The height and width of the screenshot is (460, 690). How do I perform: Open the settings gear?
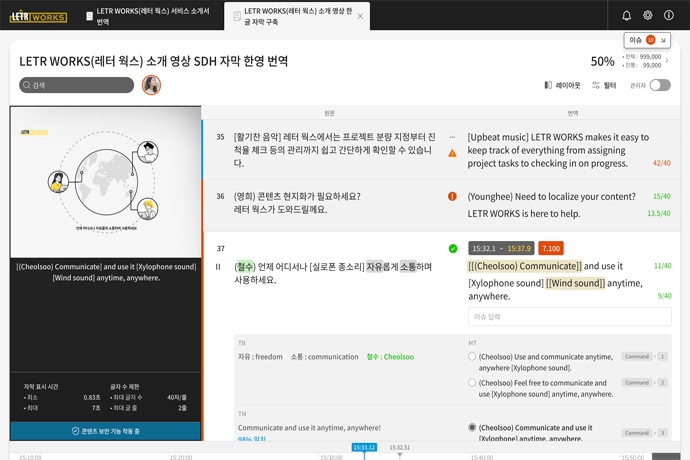point(648,15)
